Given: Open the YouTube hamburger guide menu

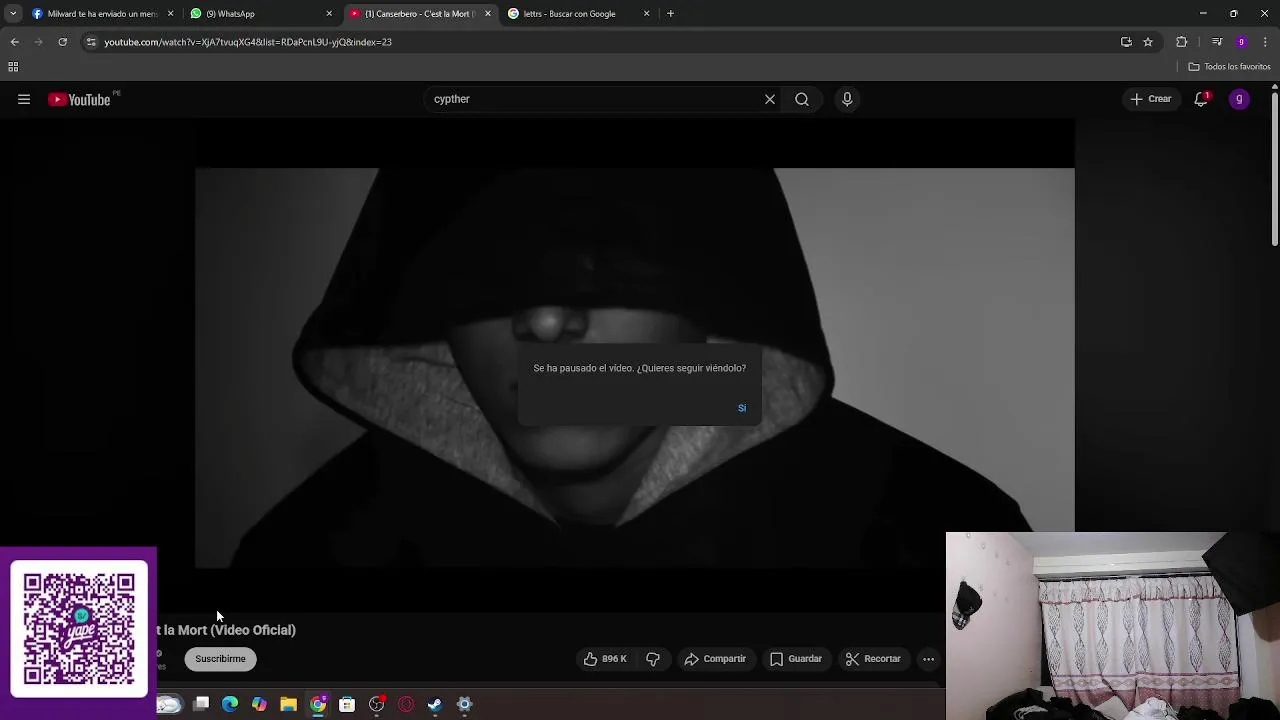Looking at the screenshot, I should pos(24,99).
